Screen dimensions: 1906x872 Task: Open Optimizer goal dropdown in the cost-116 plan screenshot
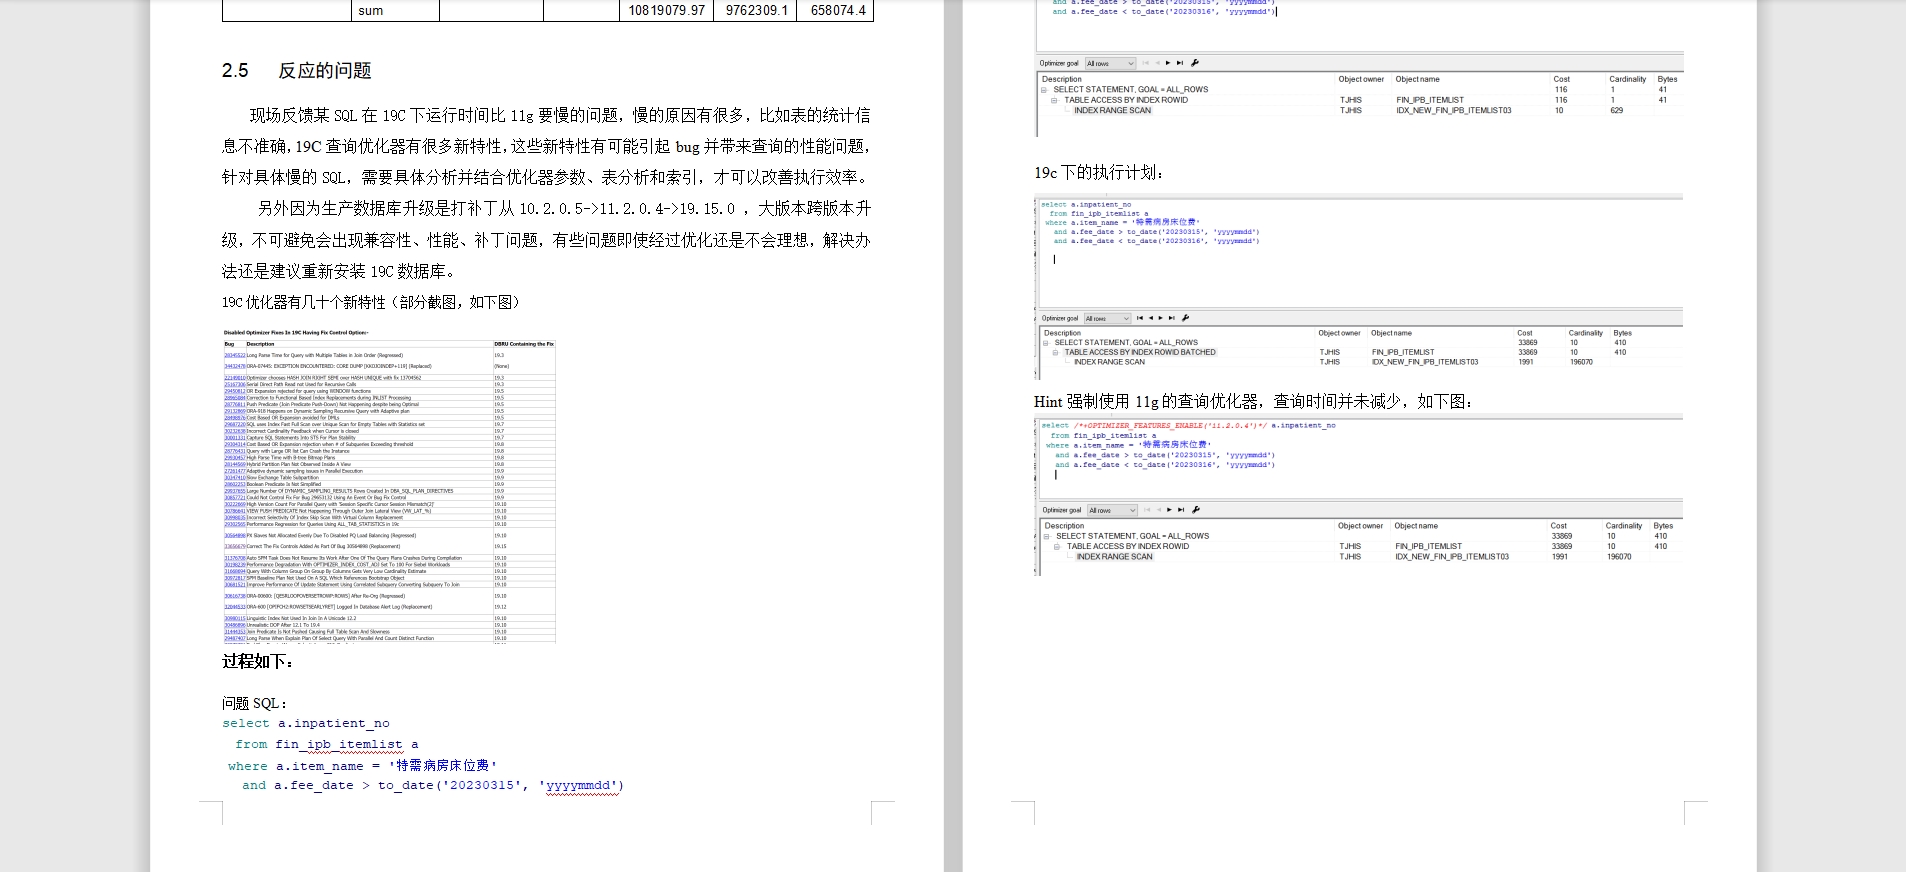(1110, 63)
